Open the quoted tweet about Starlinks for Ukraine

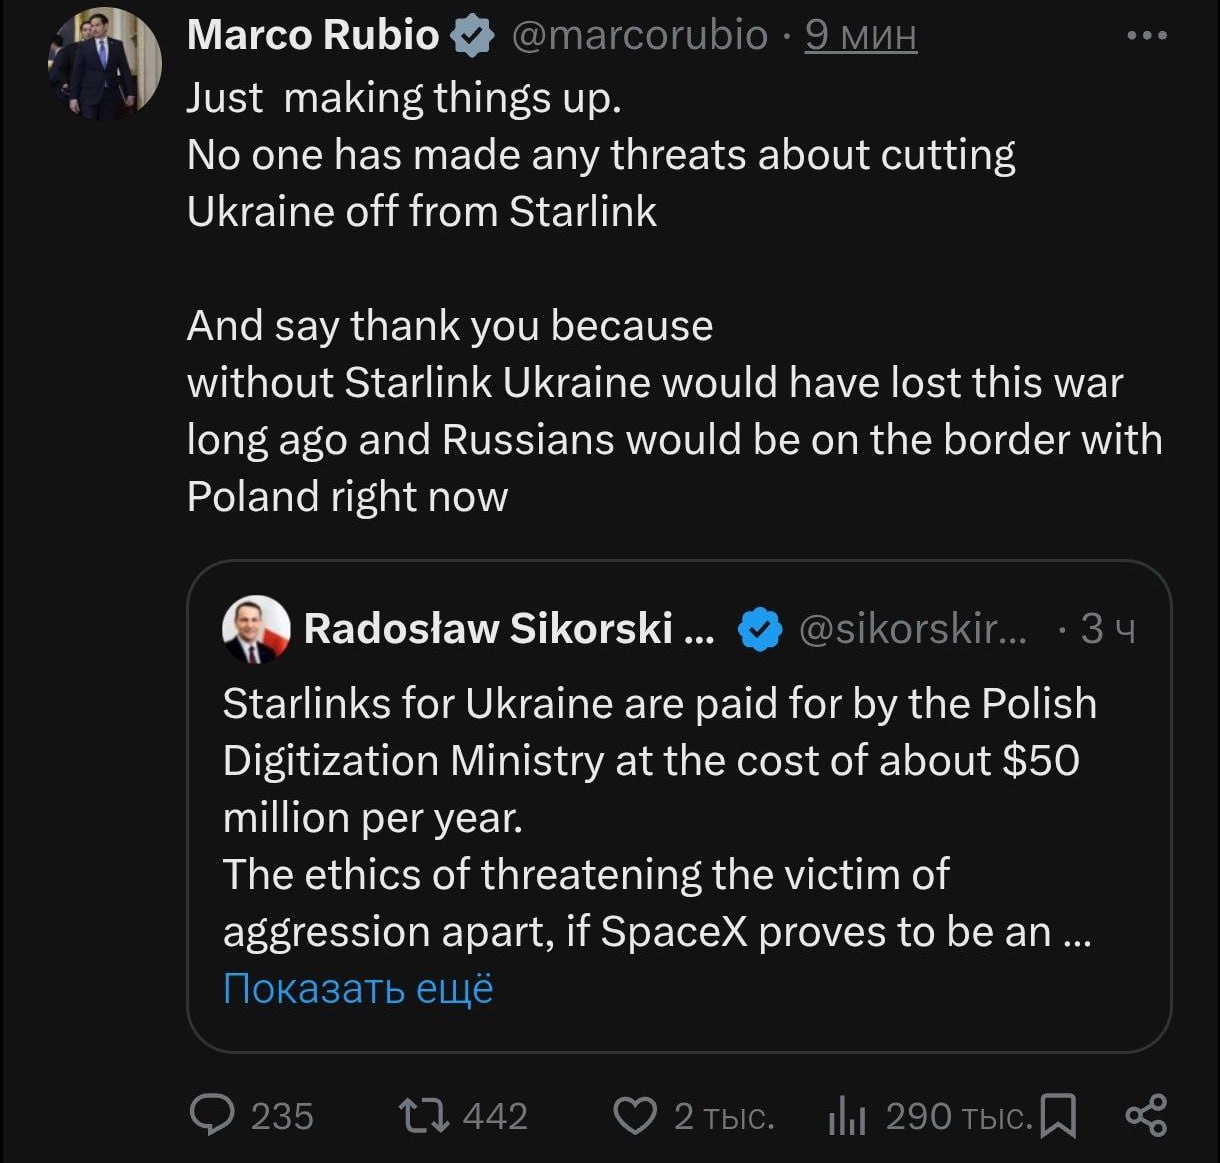[x=660, y=816]
